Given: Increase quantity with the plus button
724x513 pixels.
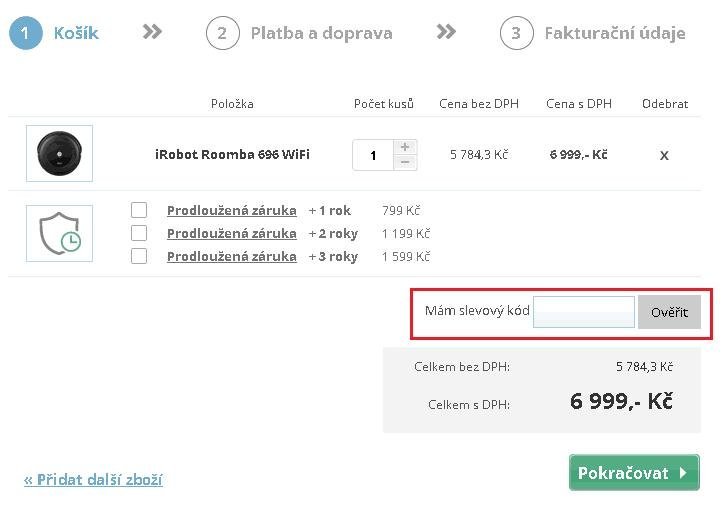Looking at the screenshot, I should pos(405,147).
